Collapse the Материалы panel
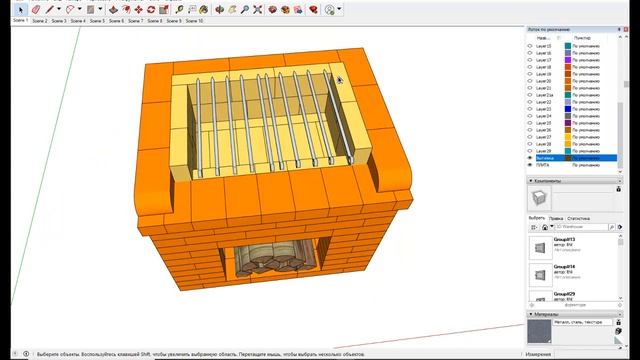The width and height of the screenshot is (640, 360). click(531, 314)
